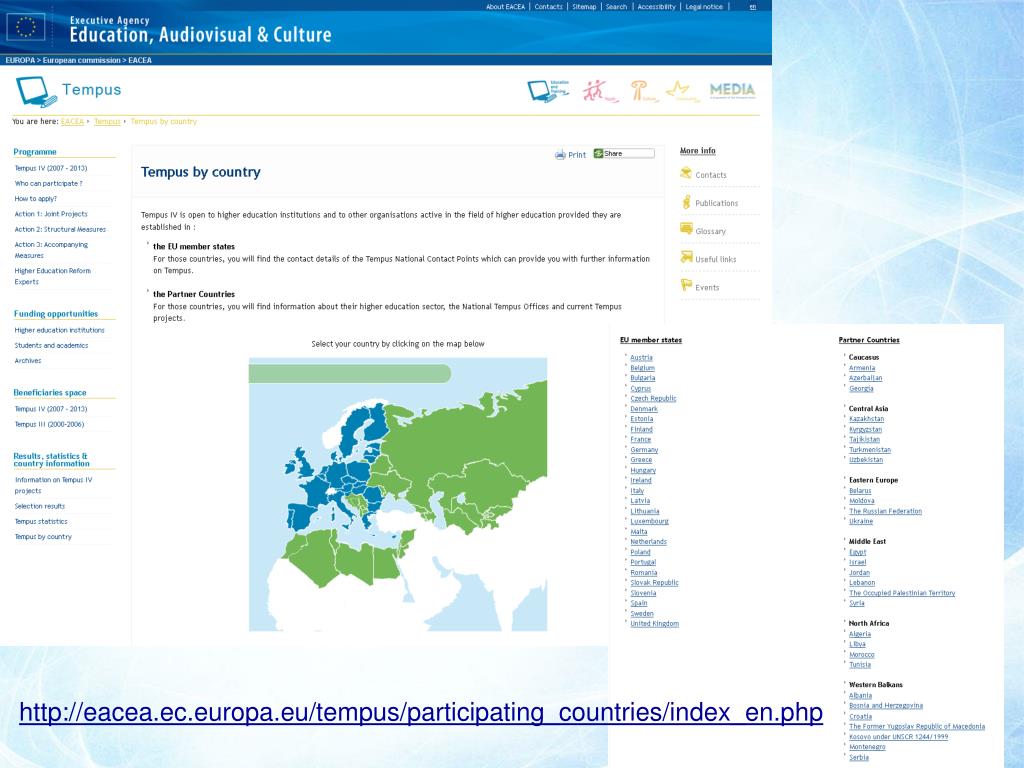Image resolution: width=1024 pixels, height=768 pixels.
Task: Open Tempus III (2000-2006) beneficiaries link
Action: (50, 424)
